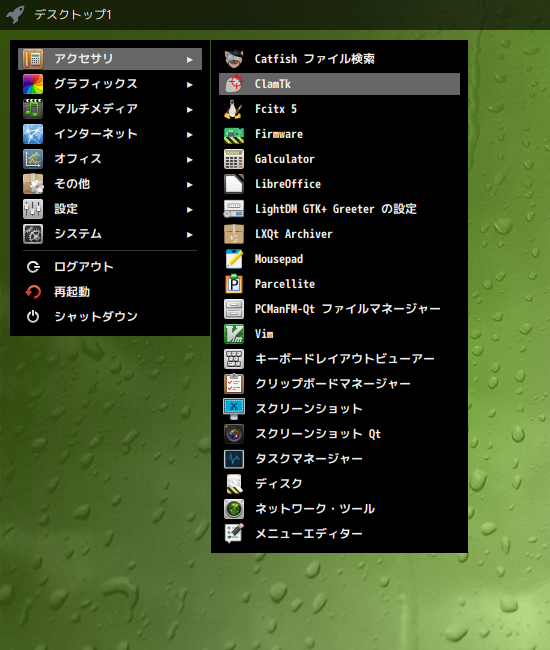This screenshot has height=650, width=550.
Task: Select ログアウト to log out
Action: (x=110, y=267)
